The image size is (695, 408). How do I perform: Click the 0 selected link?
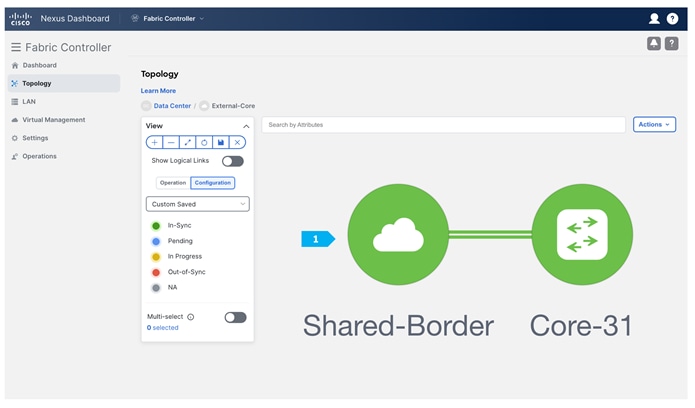tap(163, 328)
